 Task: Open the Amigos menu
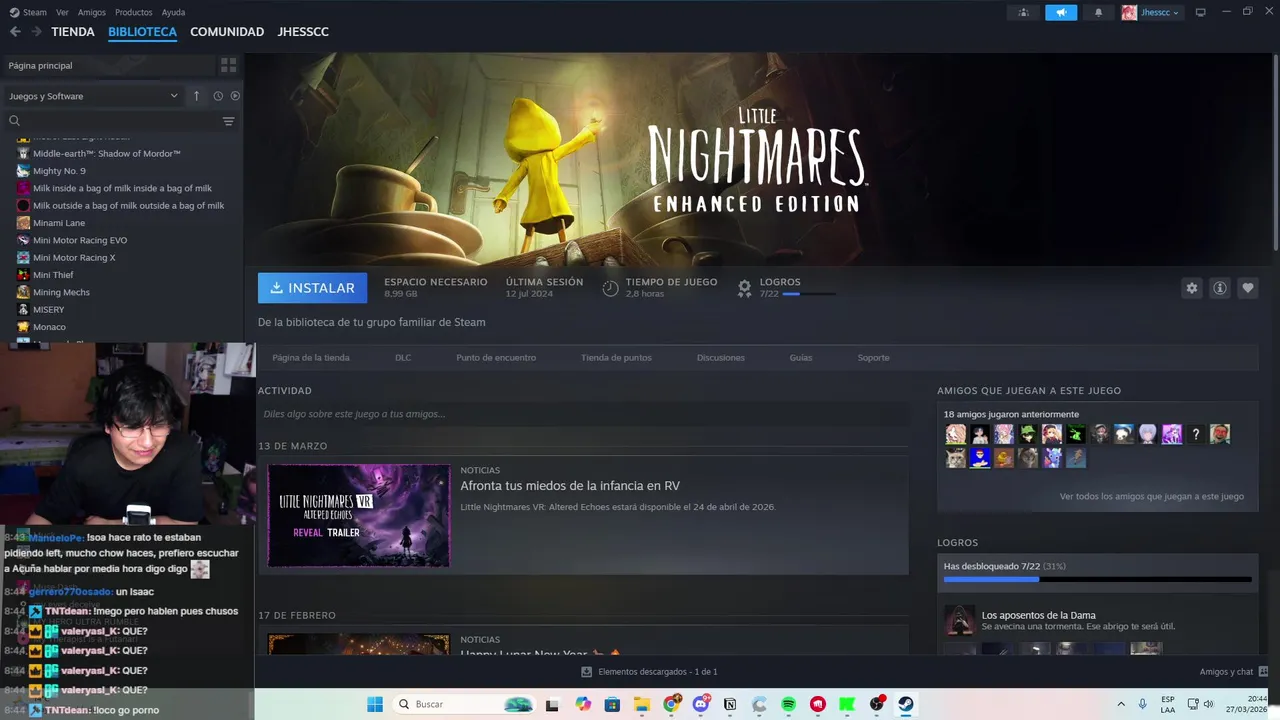coord(92,12)
